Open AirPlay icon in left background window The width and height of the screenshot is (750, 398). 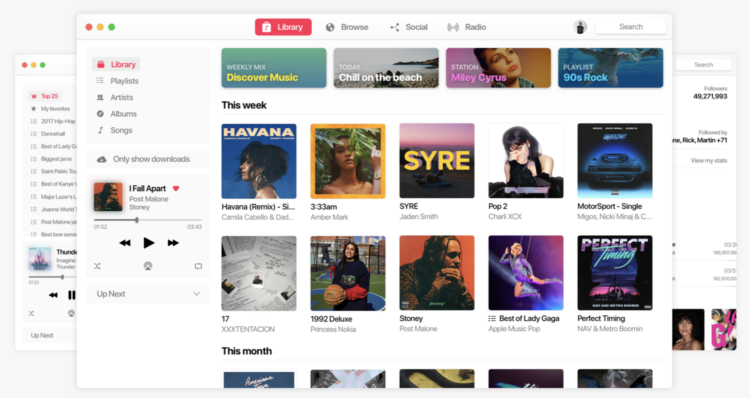click(x=71, y=313)
